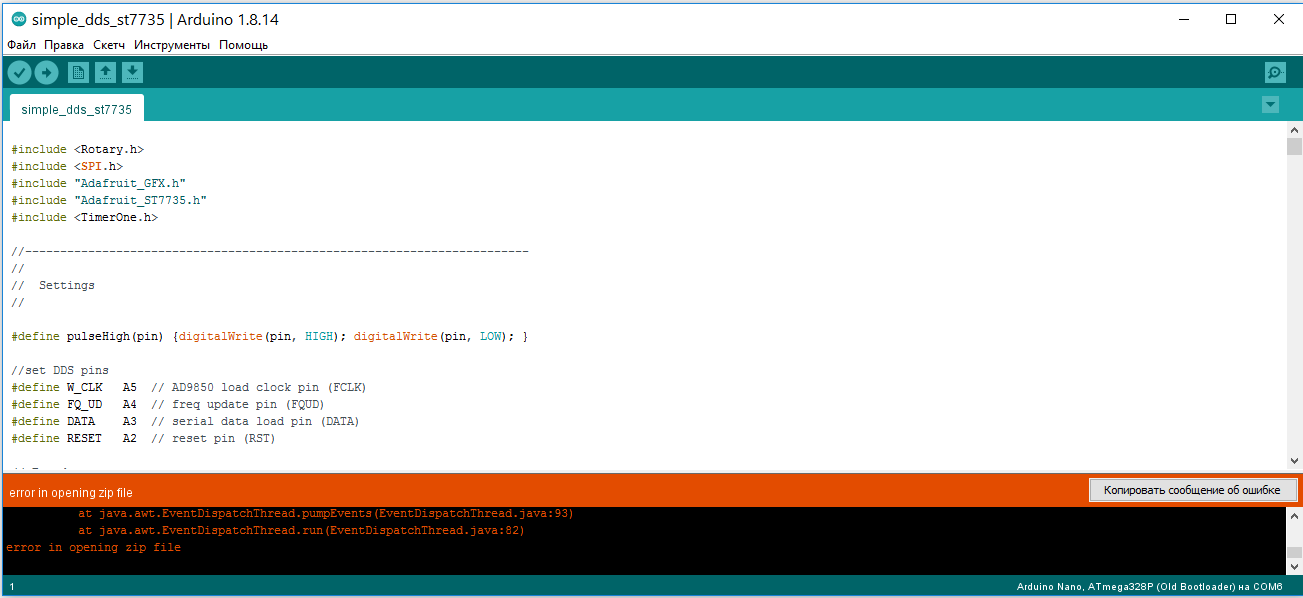1303x598 pixels.
Task: Open the Помощь menu
Action: pos(243,45)
